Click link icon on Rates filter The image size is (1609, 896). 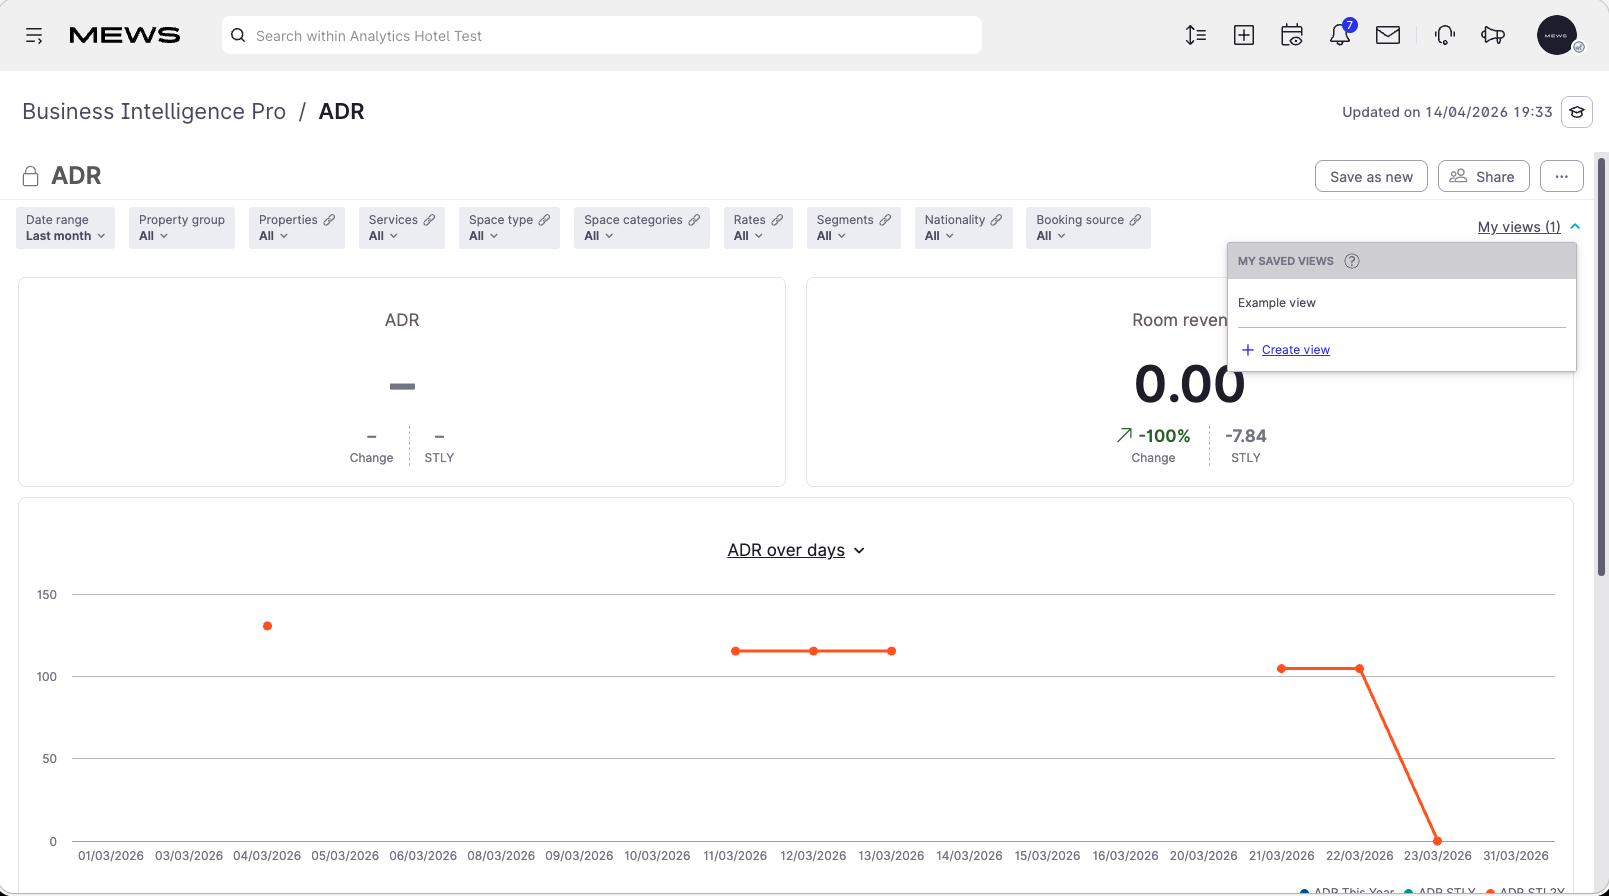point(777,220)
